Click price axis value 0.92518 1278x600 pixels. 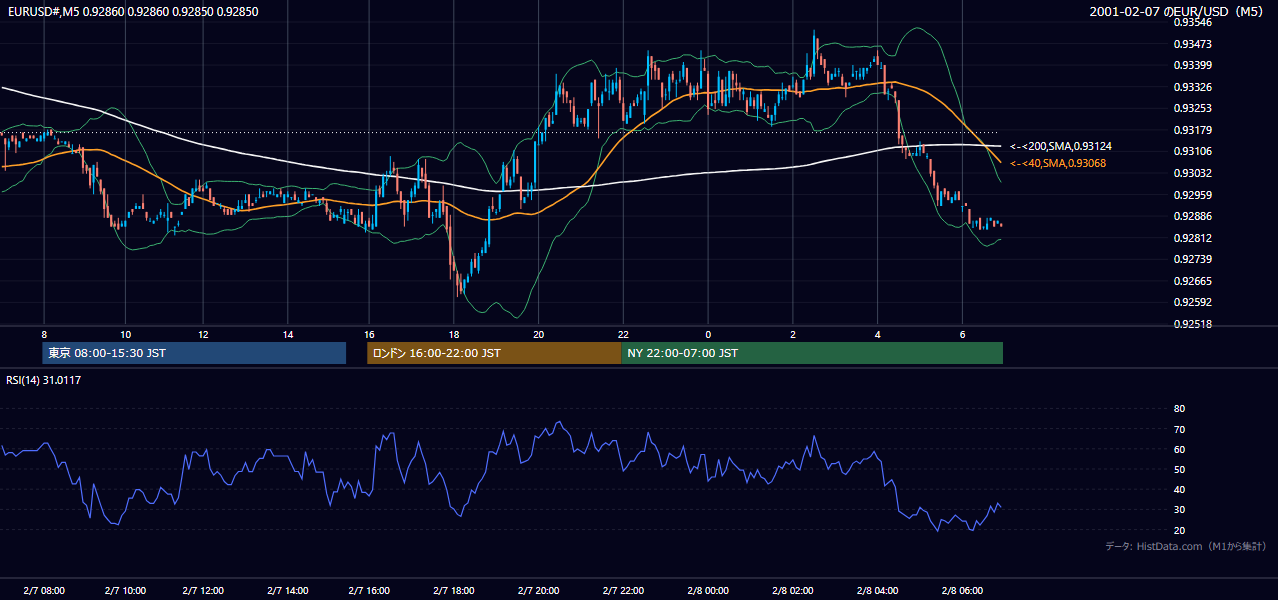tap(1192, 324)
